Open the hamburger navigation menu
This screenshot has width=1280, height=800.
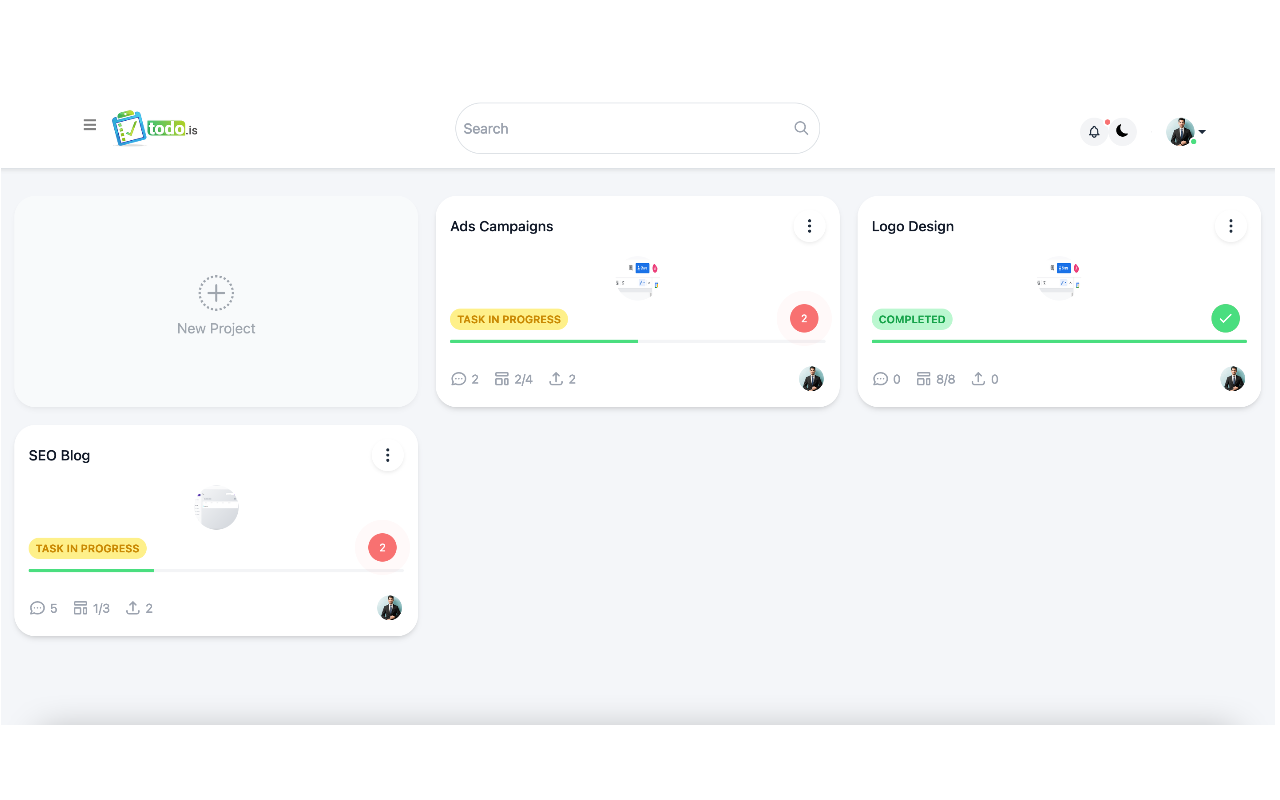[90, 124]
